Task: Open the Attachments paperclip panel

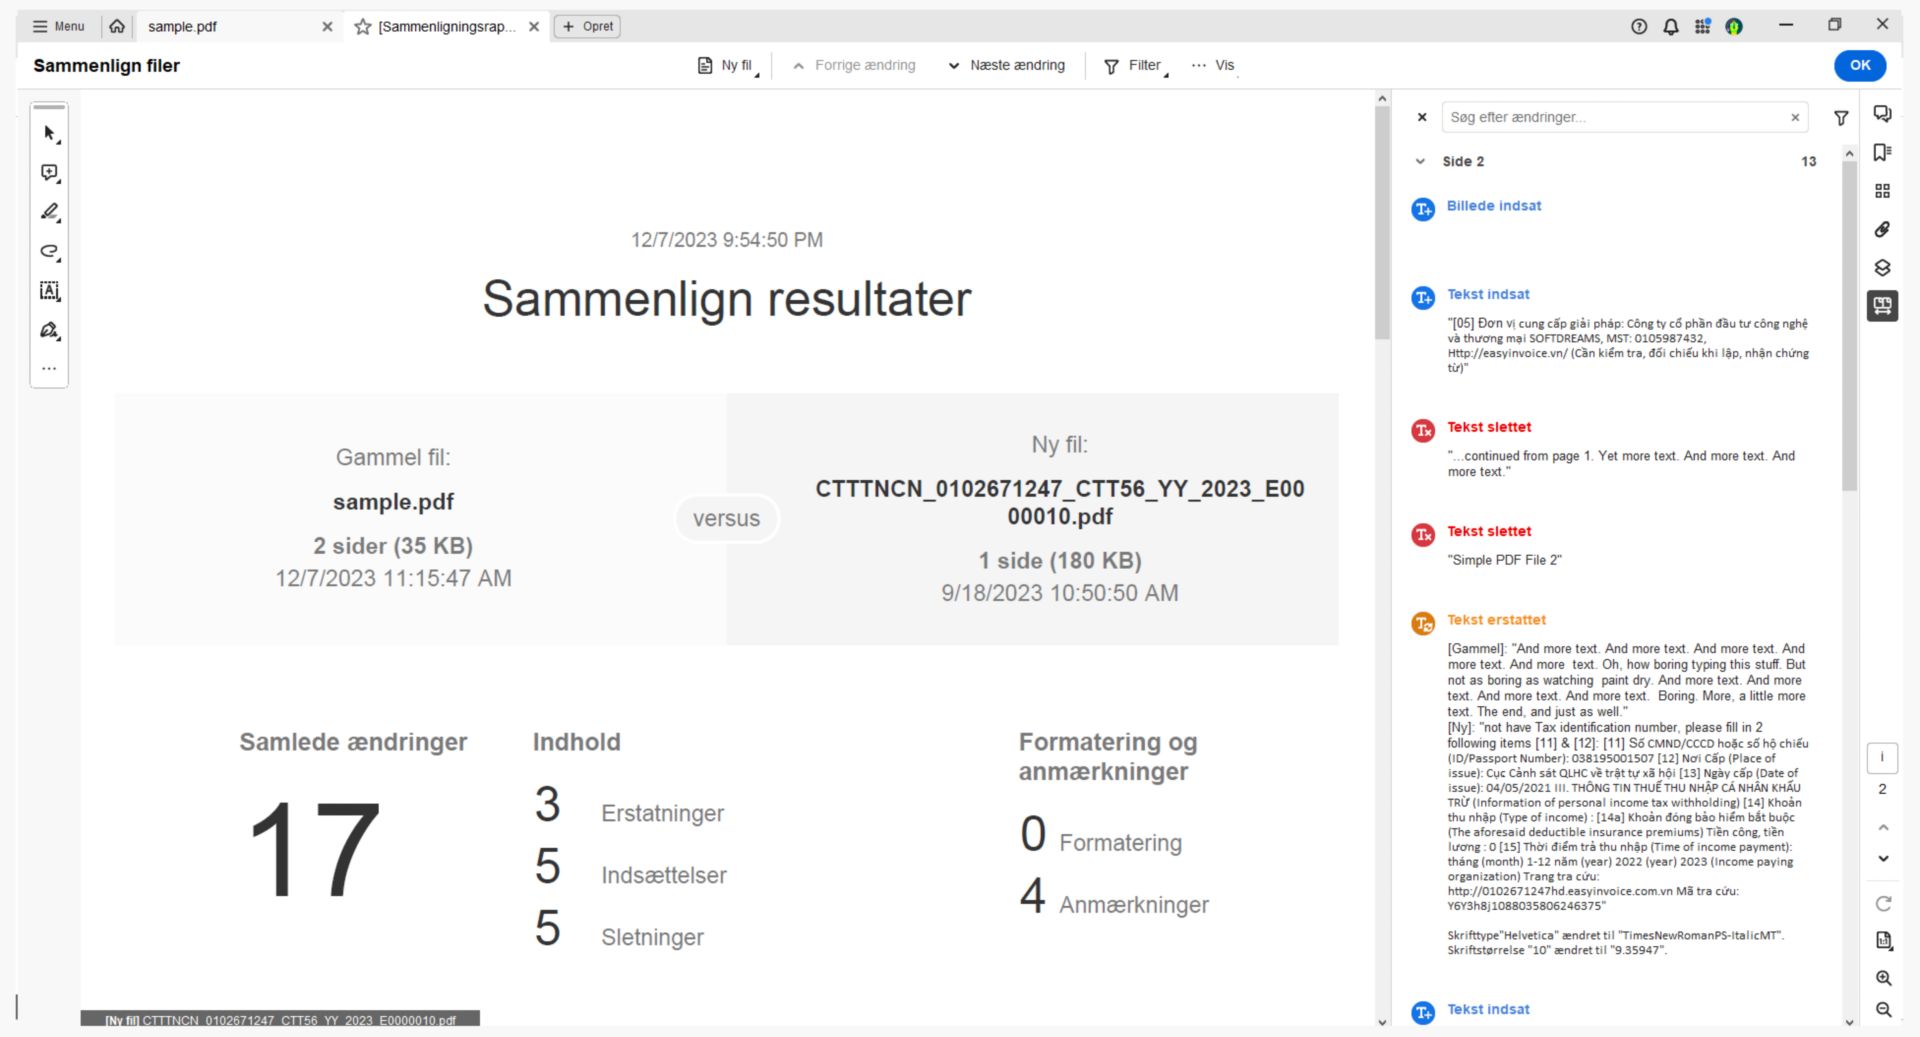Action: (x=1882, y=229)
